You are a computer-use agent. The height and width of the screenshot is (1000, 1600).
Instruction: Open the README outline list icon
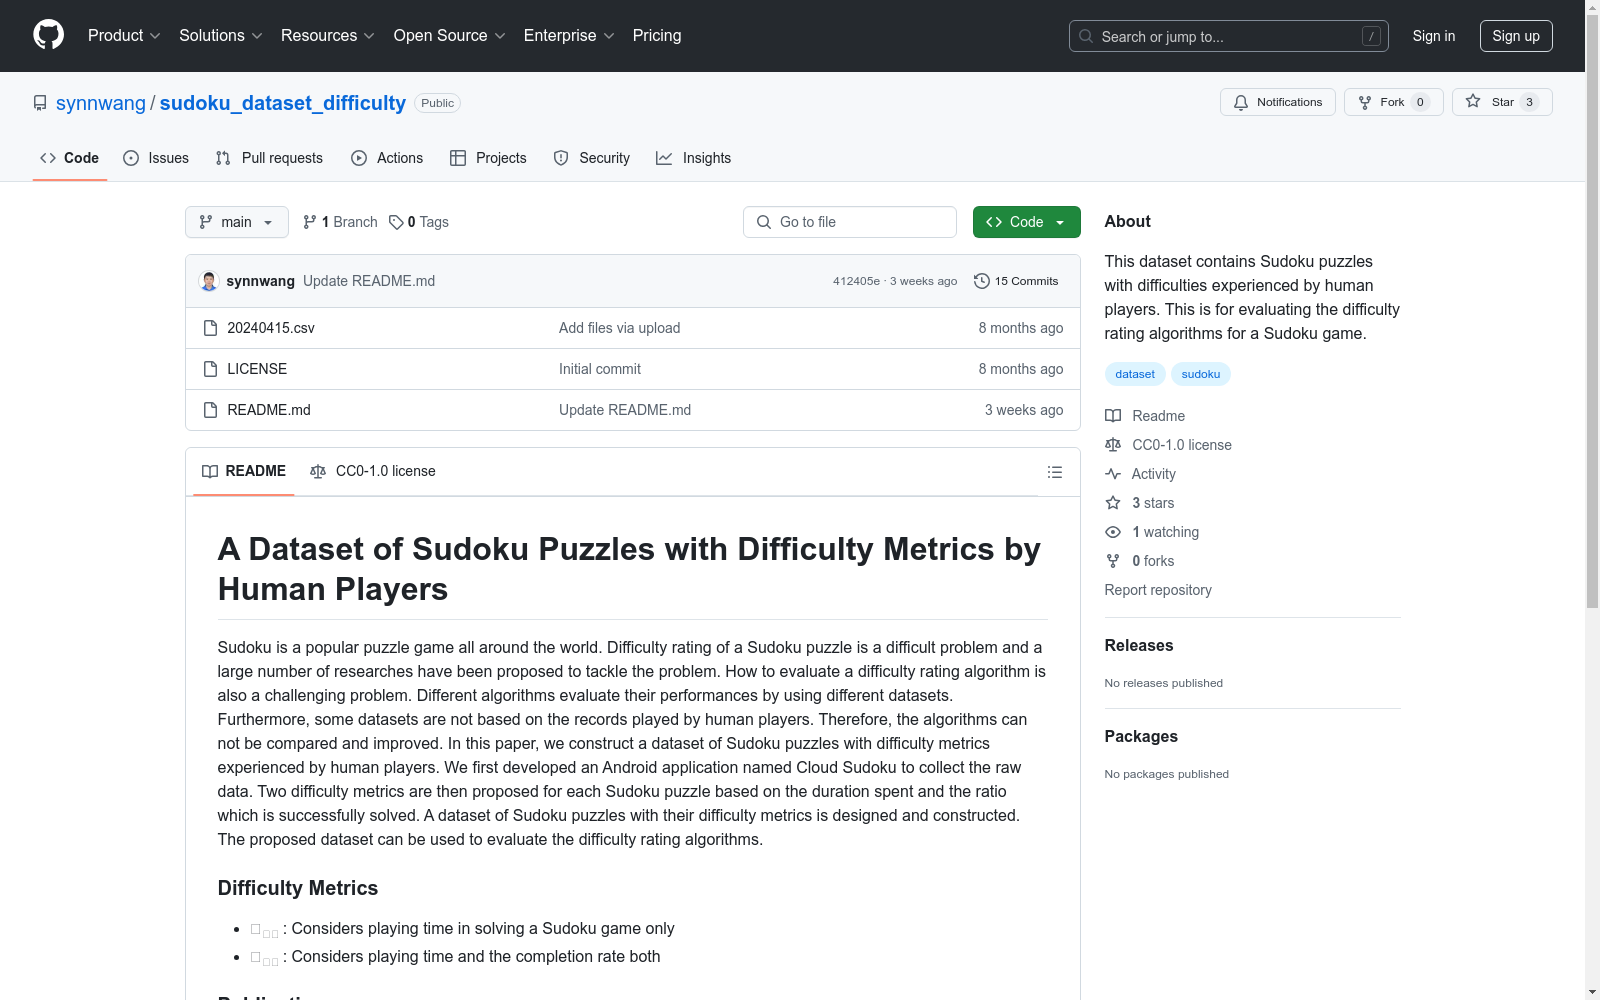(1054, 472)
